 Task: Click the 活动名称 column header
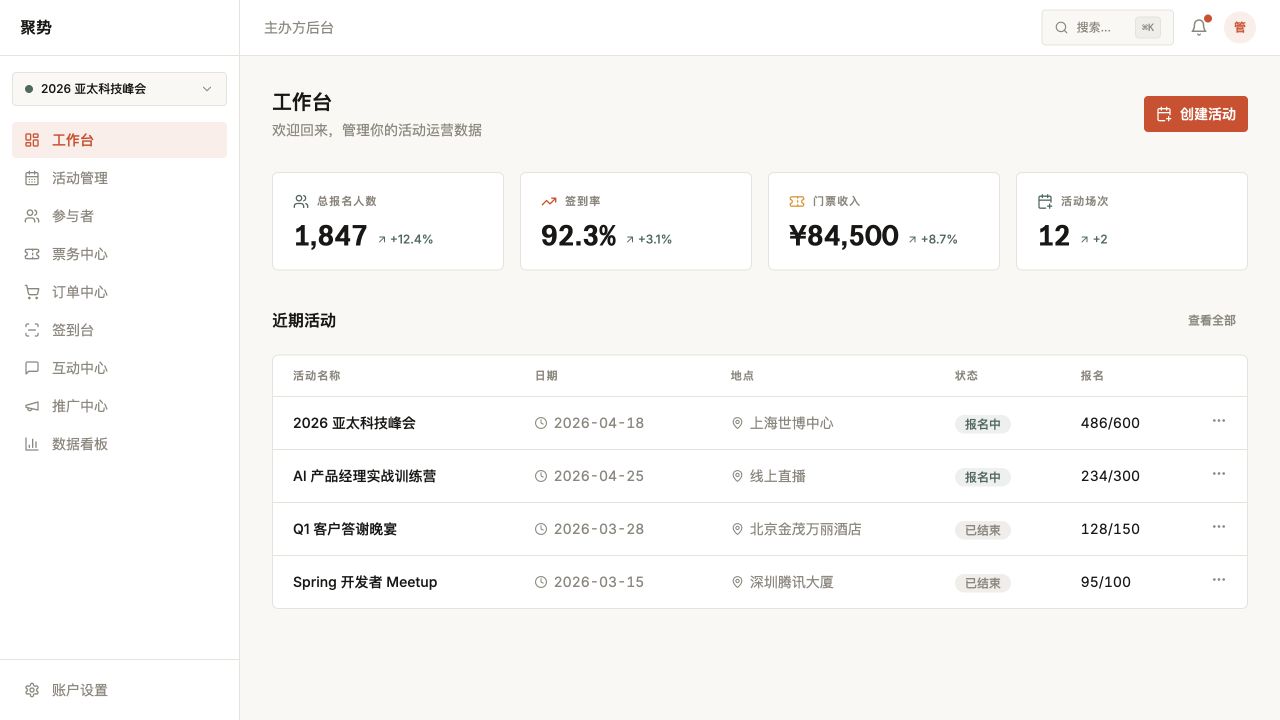click(x=317, y=376)
